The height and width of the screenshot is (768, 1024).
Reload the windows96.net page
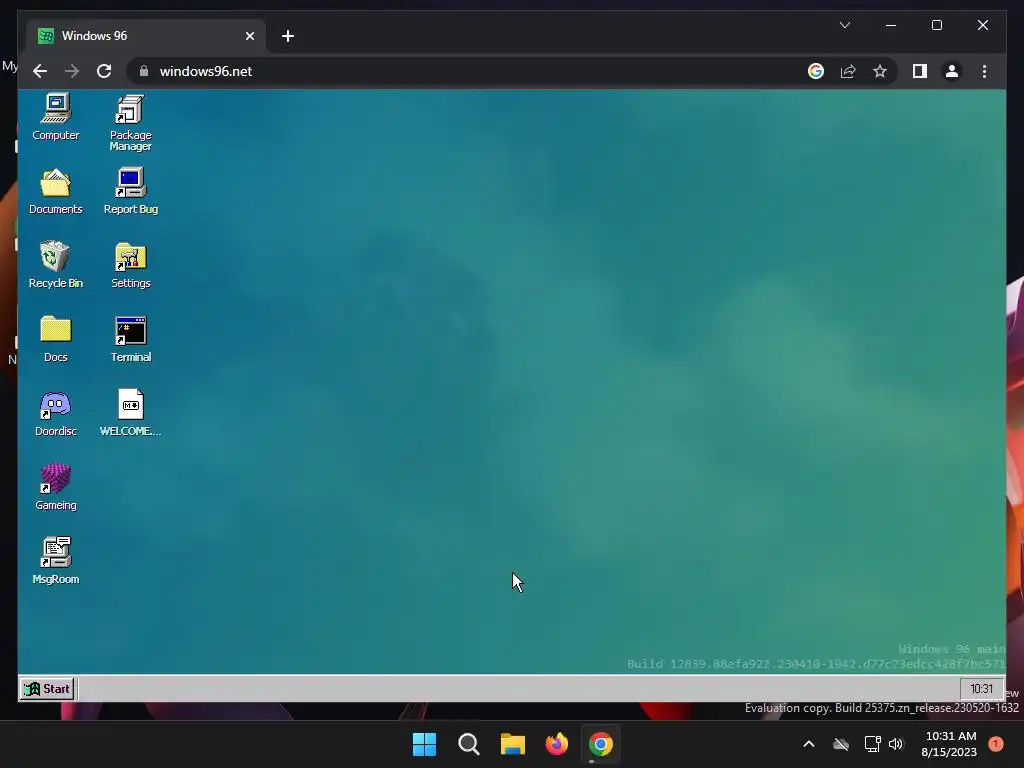coord(104,71)
